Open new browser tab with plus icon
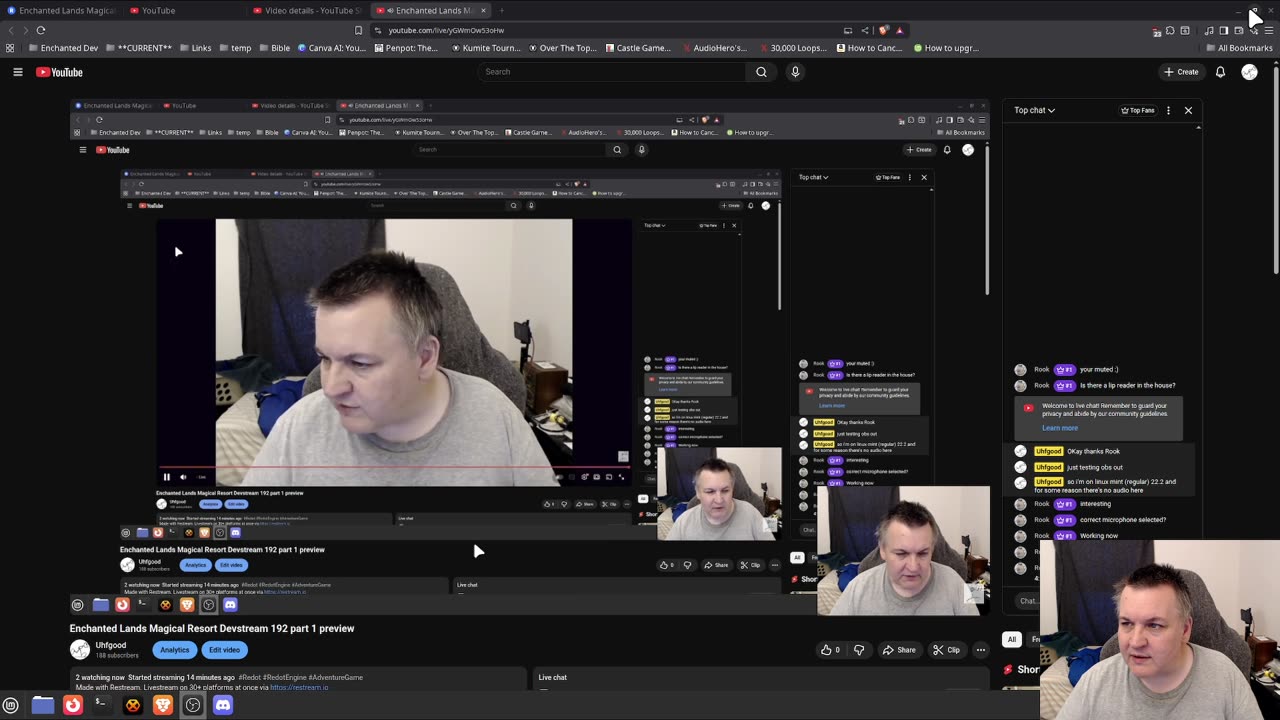This screenshot has height=720, width=1280. (501, 11)
